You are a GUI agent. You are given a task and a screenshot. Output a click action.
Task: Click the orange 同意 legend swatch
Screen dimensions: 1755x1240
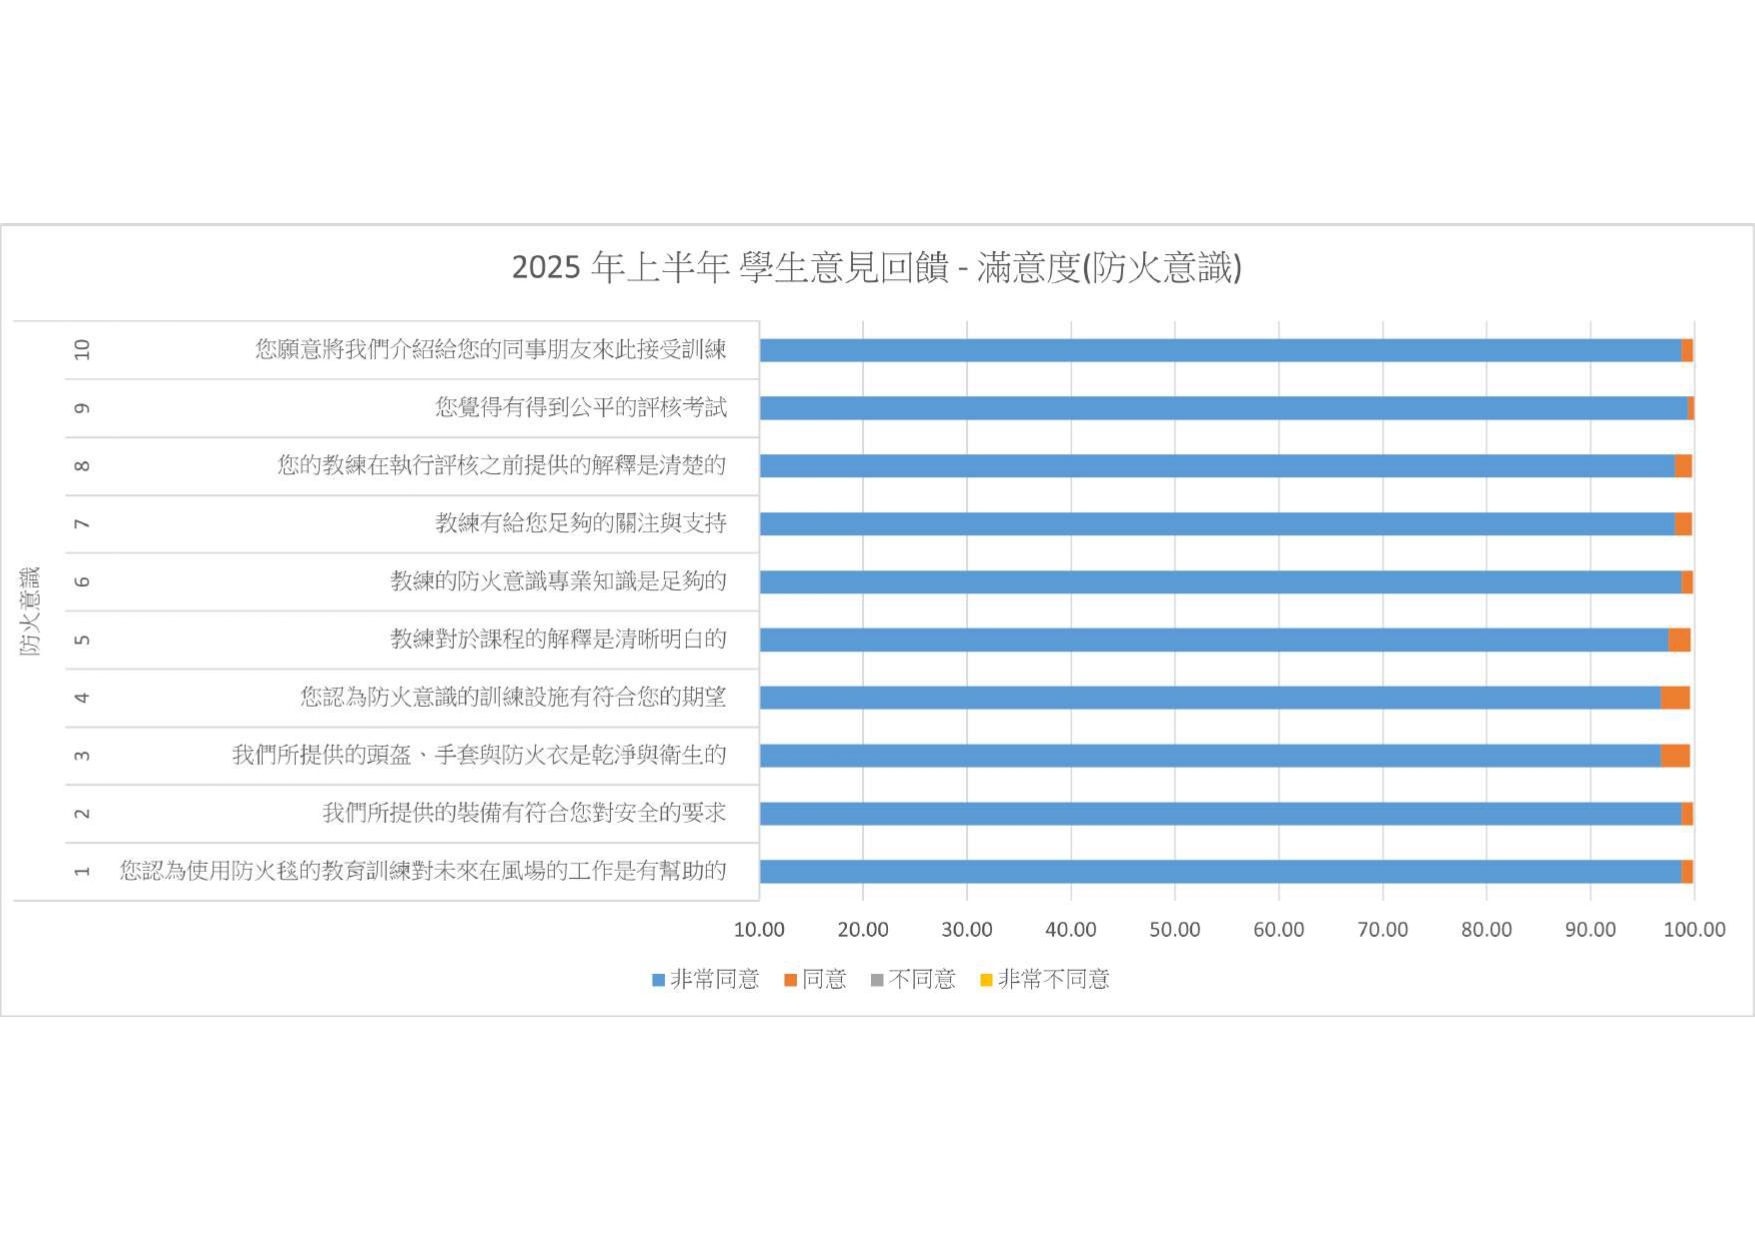(790, 980)
